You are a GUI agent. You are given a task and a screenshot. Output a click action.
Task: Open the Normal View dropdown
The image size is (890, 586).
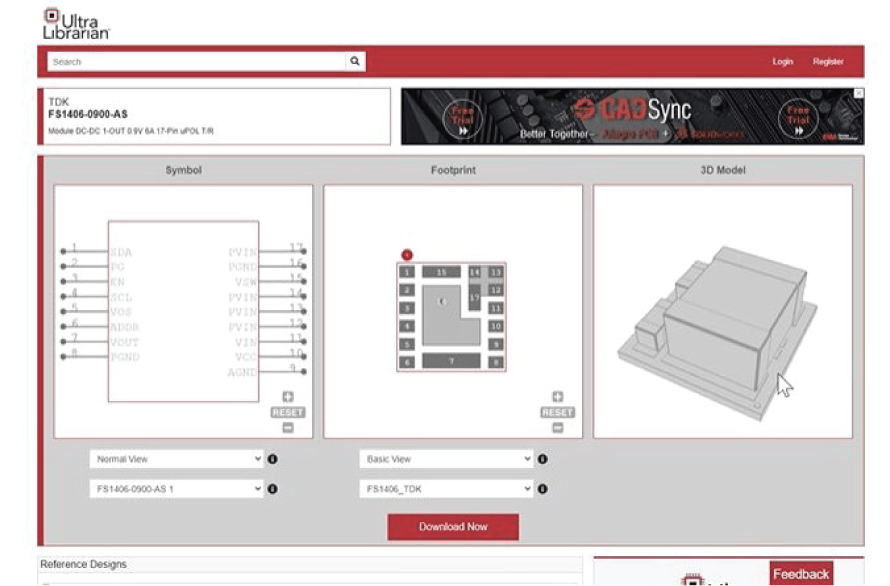click(x=175, y=459)
